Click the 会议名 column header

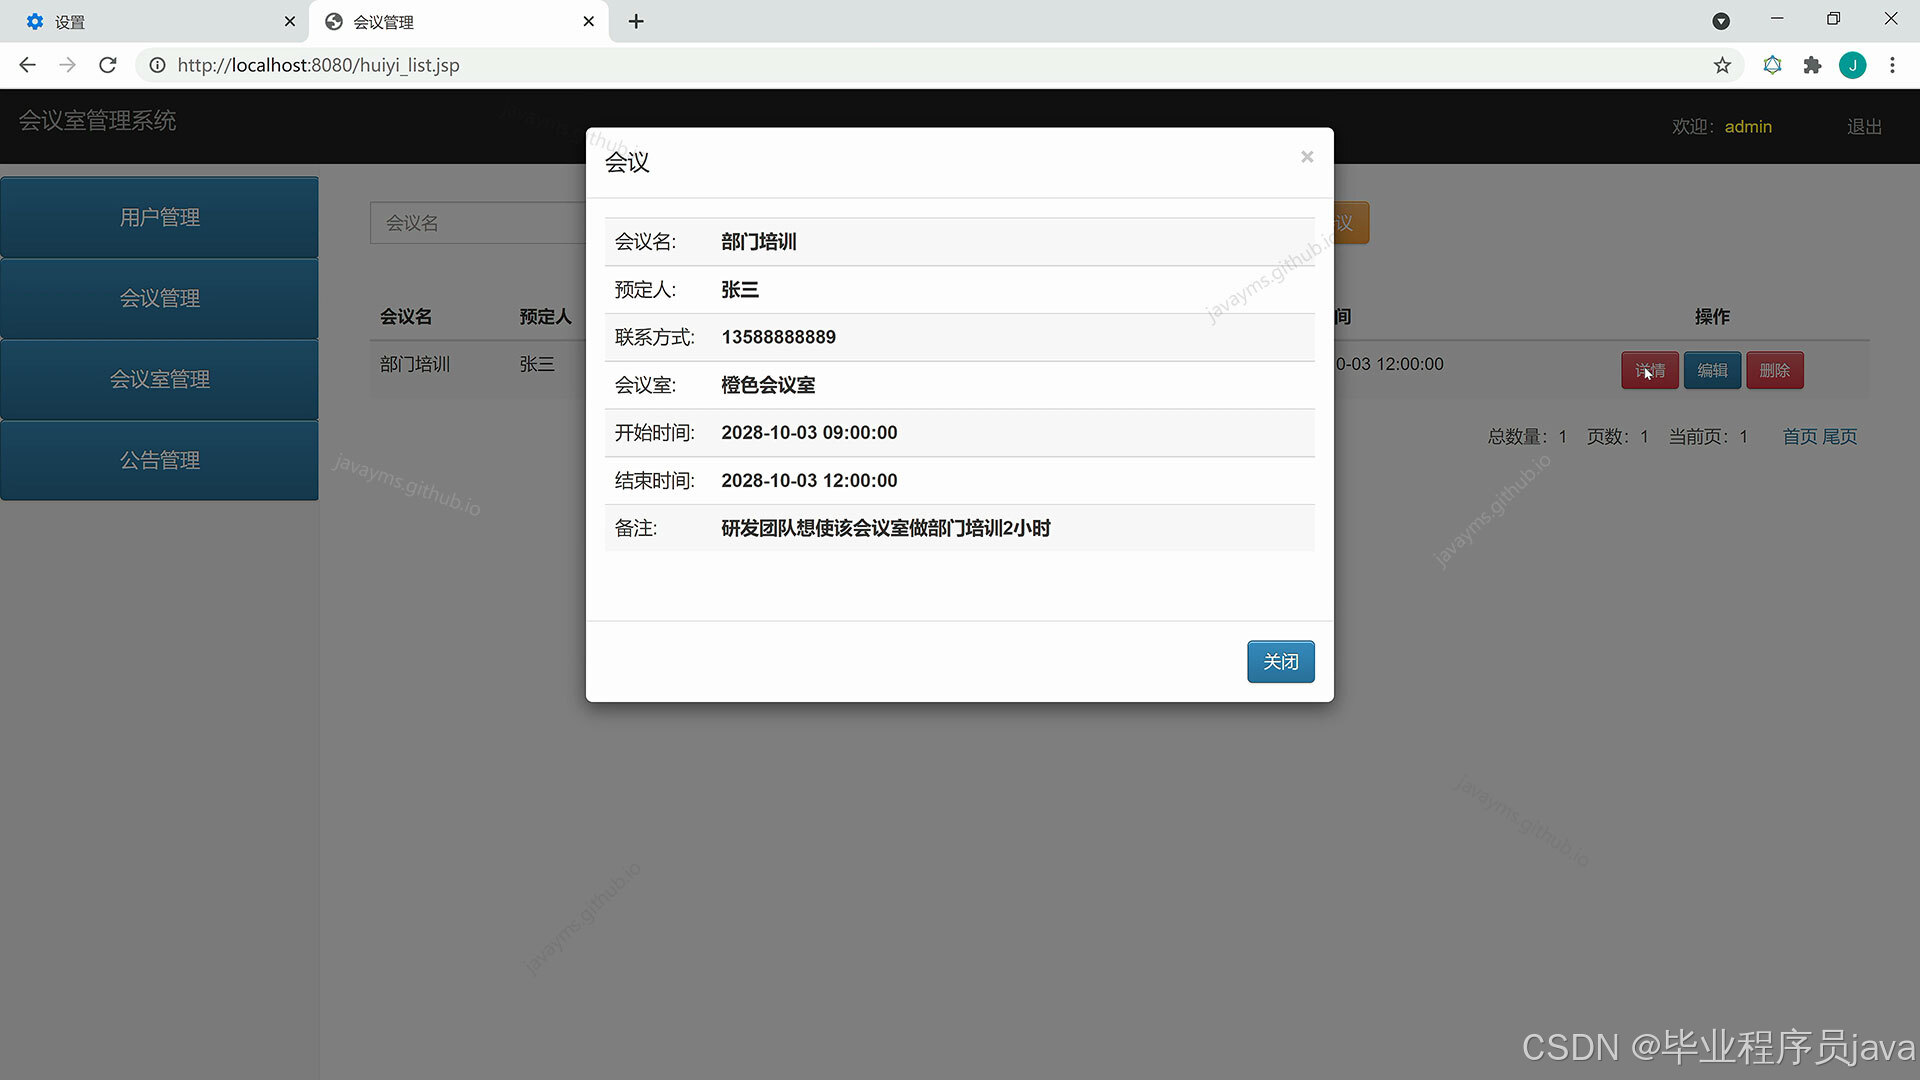pos(405,316)
